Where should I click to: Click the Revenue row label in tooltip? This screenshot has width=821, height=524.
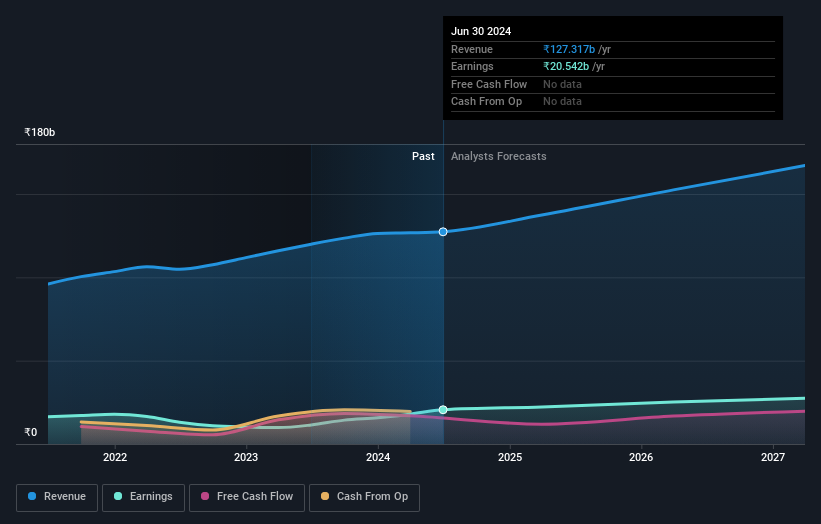coord(472,49)
